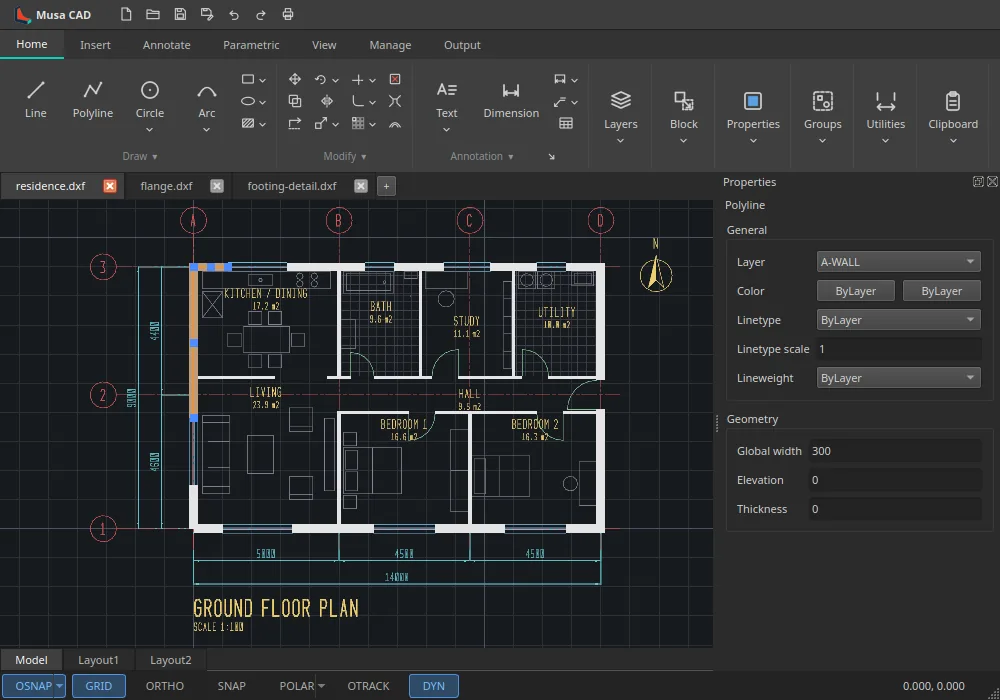The width and height of the screenshot is (1000, 700).
Task: Activate the Move tool
Action: click(295, 79)
